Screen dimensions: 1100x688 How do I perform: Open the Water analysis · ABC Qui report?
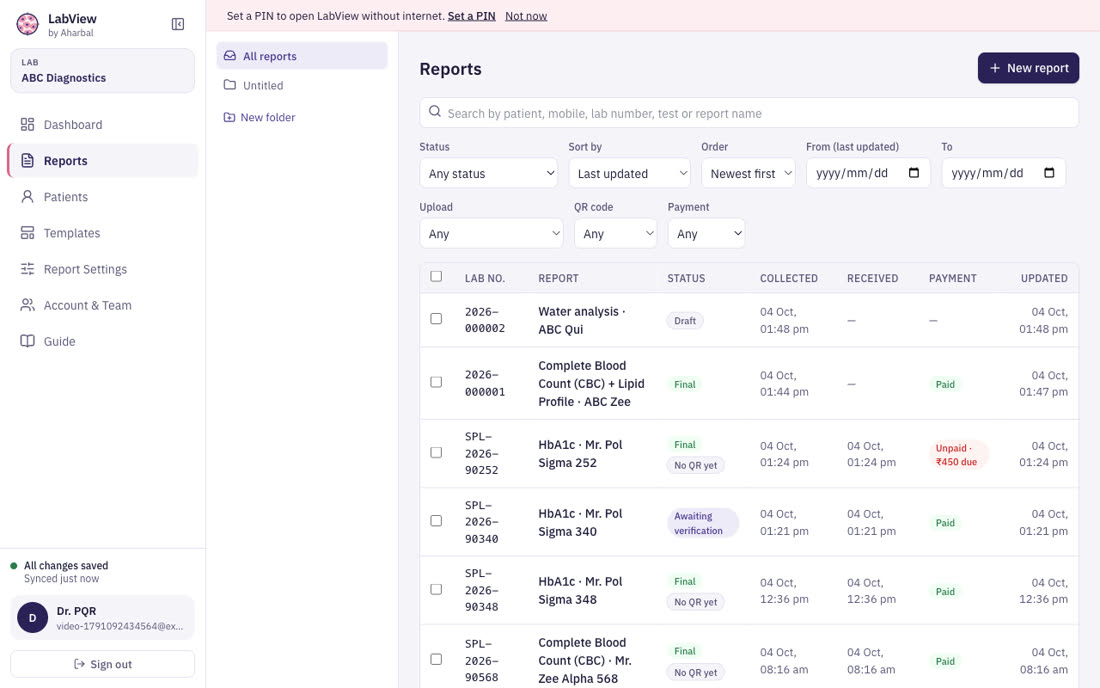(x=582, y=320)
